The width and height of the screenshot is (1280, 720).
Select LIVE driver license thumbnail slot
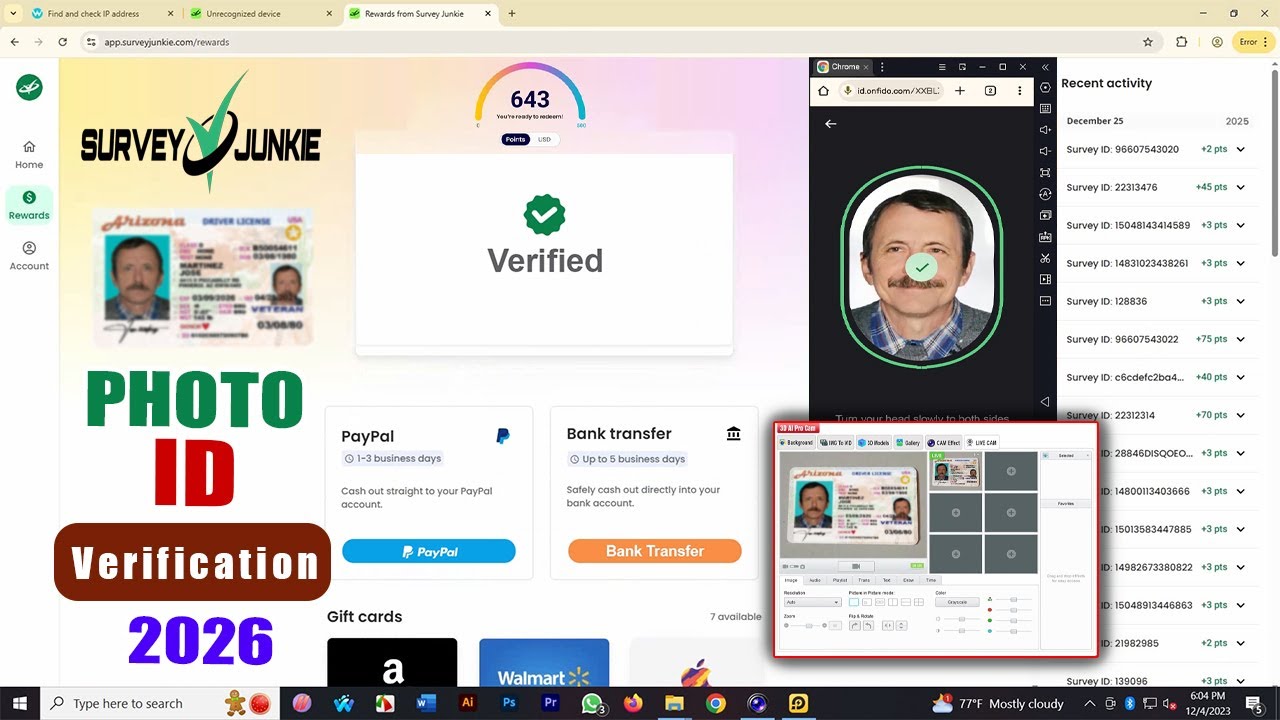tap(956, 471)
